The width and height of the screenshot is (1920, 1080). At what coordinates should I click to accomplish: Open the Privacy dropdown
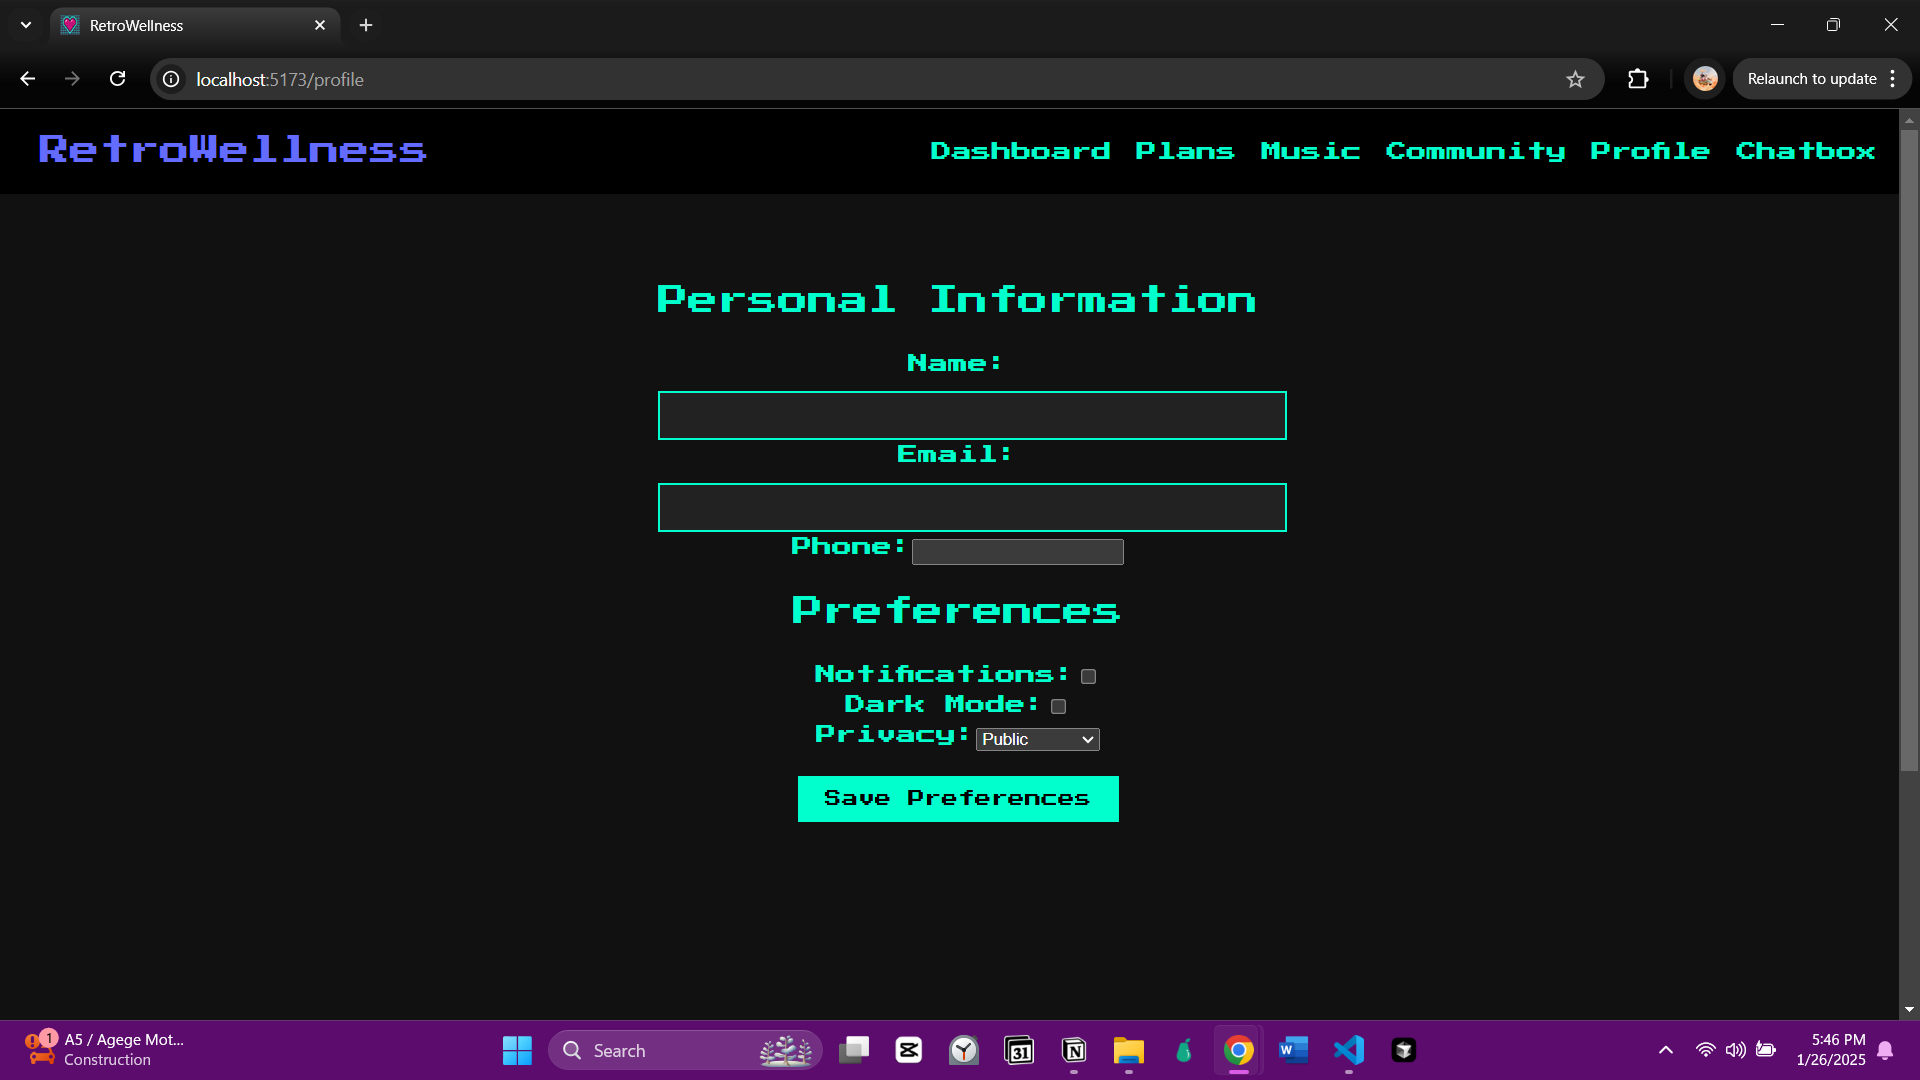click(x=1037, y=739)
